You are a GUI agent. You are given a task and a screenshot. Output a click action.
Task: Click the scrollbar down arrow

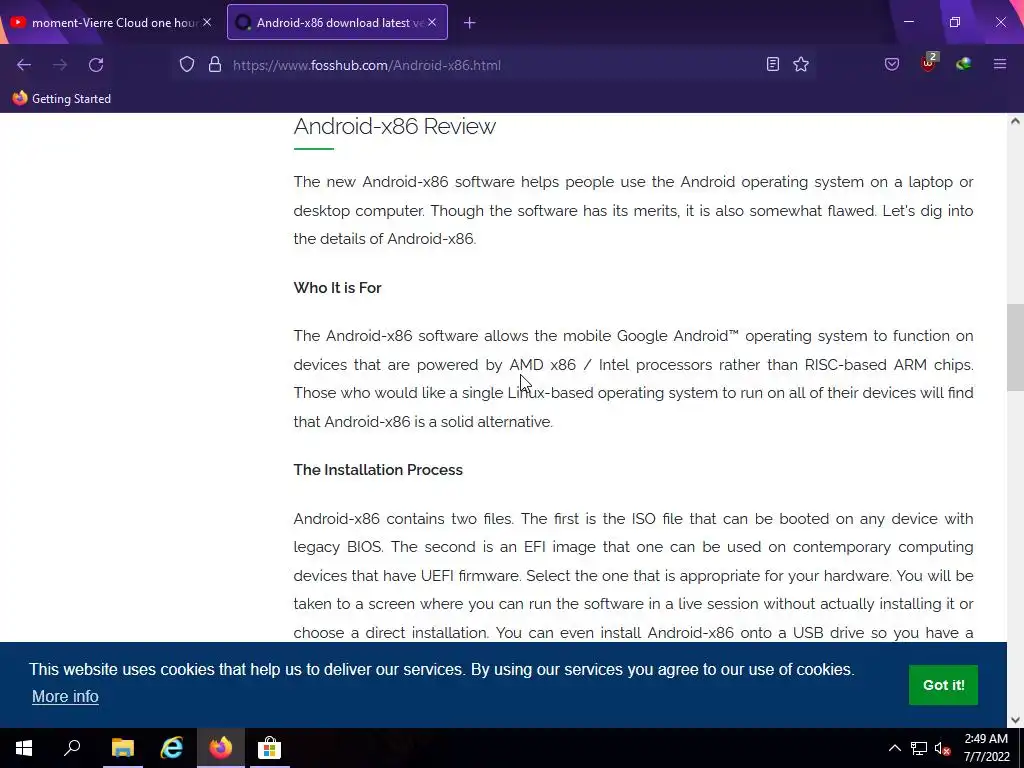point(1015,720)
